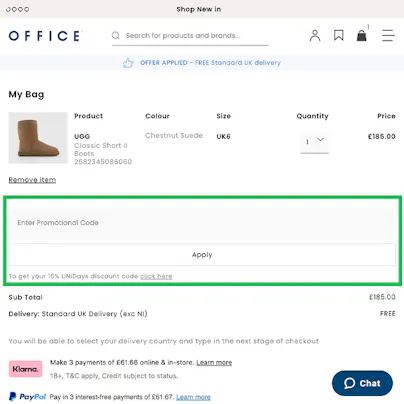Open saved items bookmark icon
Image resolution: width=404 pixels, height=404 pixels.
coord(339,35)
